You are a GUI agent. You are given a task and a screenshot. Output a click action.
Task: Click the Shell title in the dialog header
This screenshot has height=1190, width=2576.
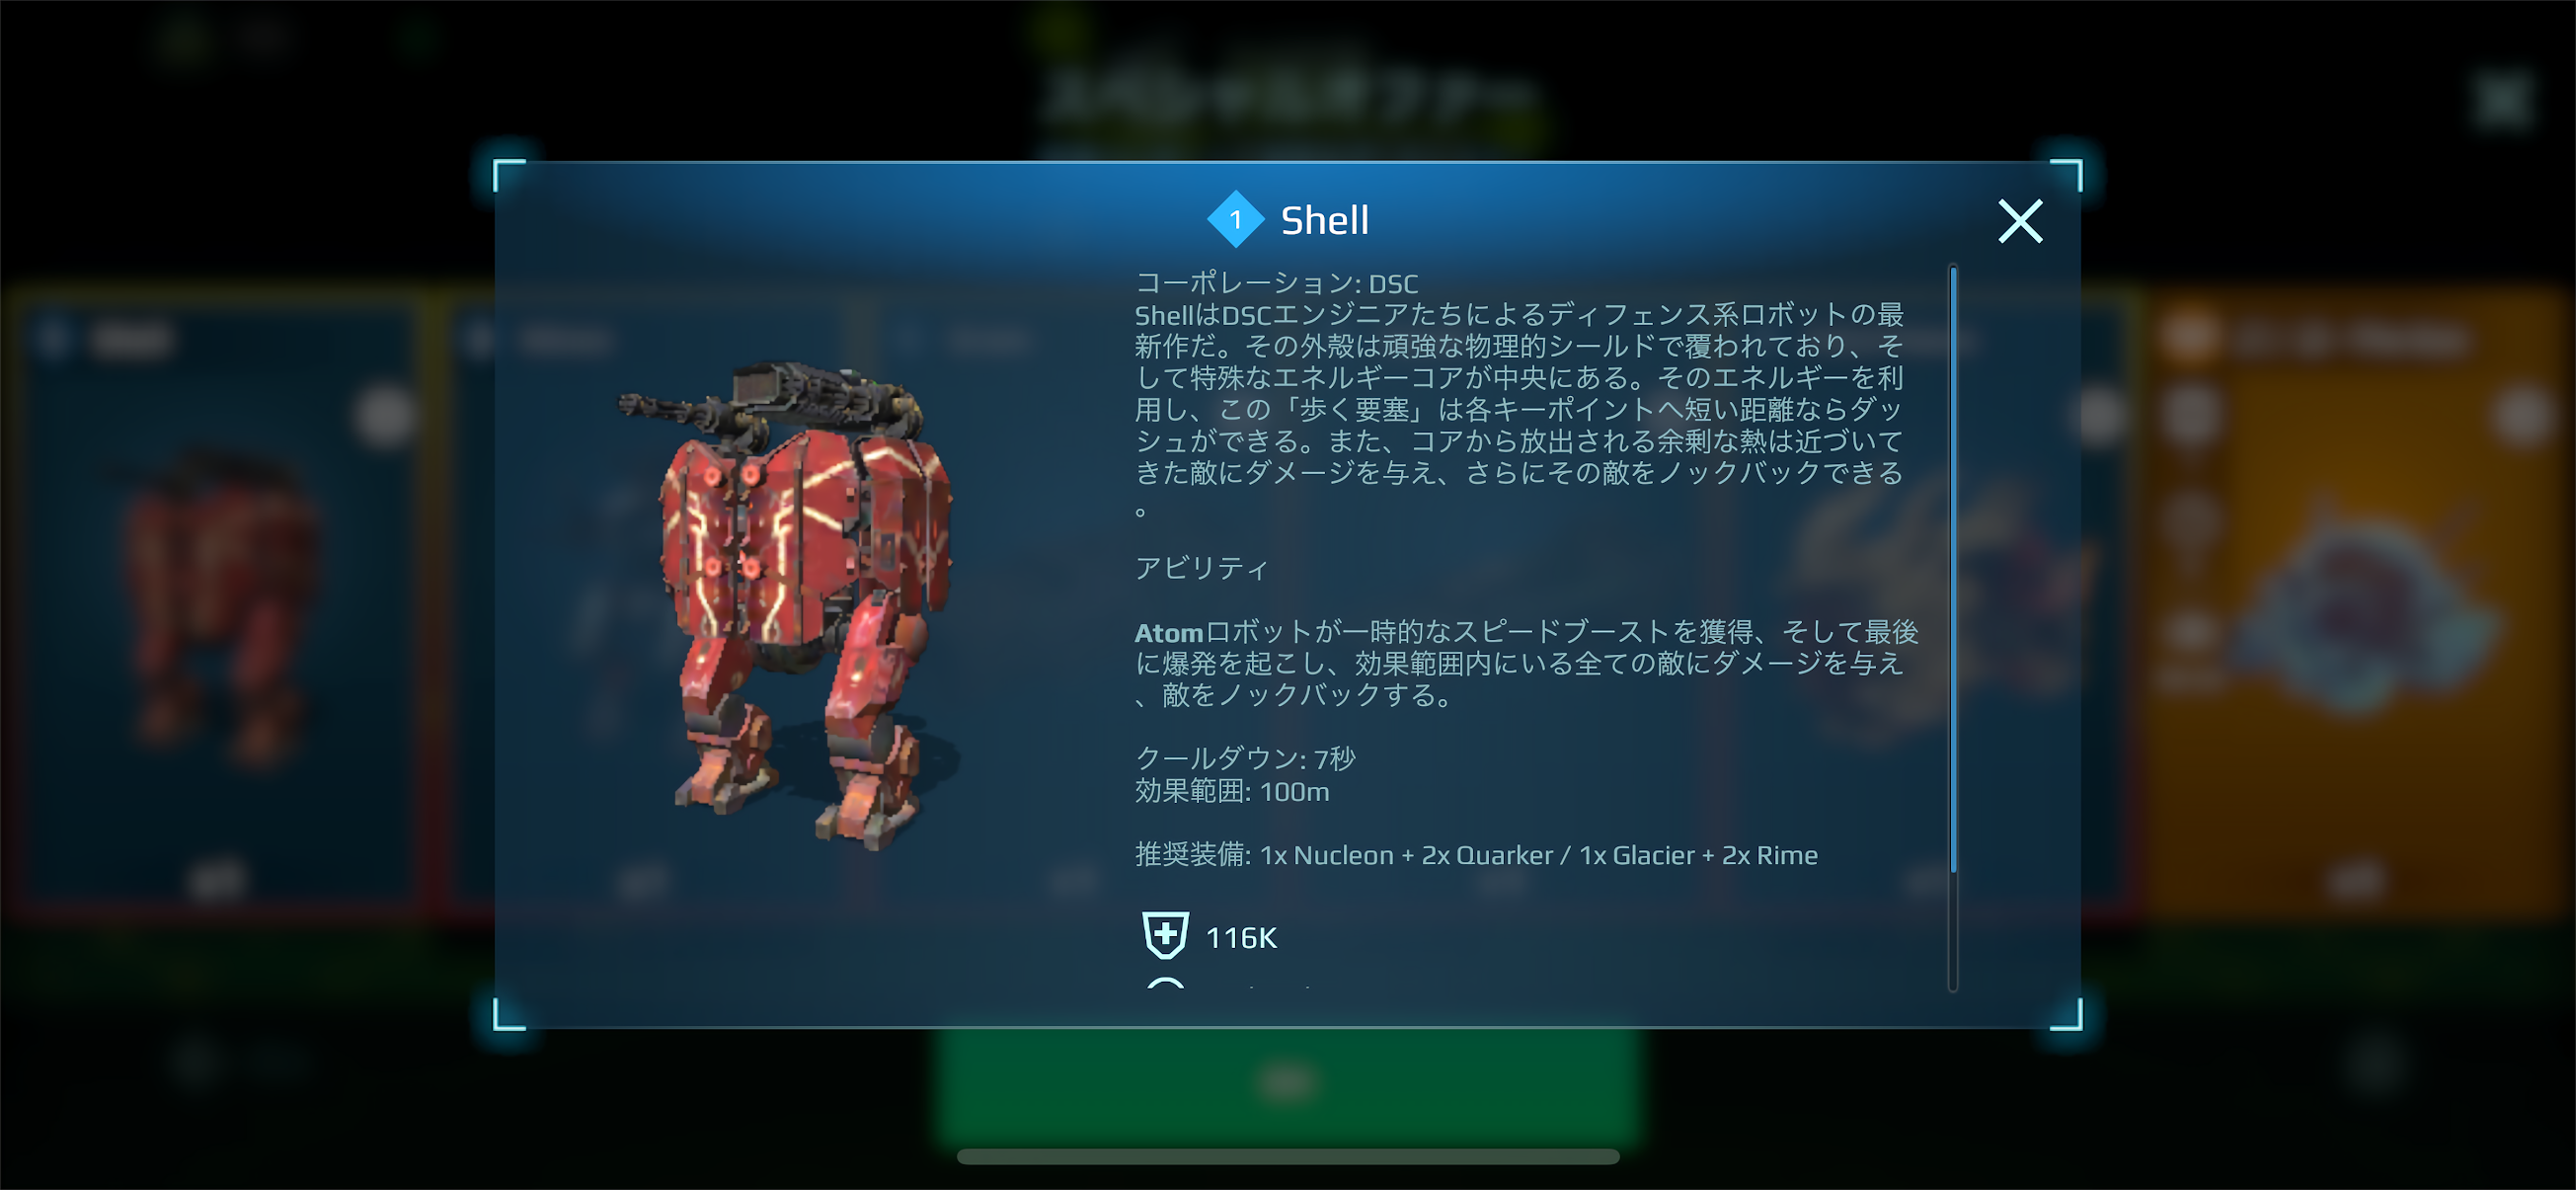point(1324,220)
